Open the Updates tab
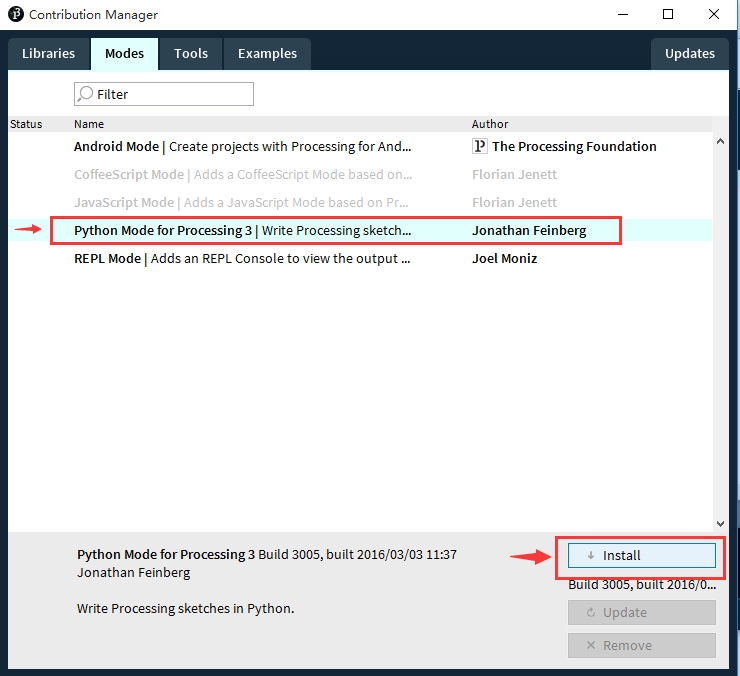This screenshot has width=740, height=676. tap(690, 54)
